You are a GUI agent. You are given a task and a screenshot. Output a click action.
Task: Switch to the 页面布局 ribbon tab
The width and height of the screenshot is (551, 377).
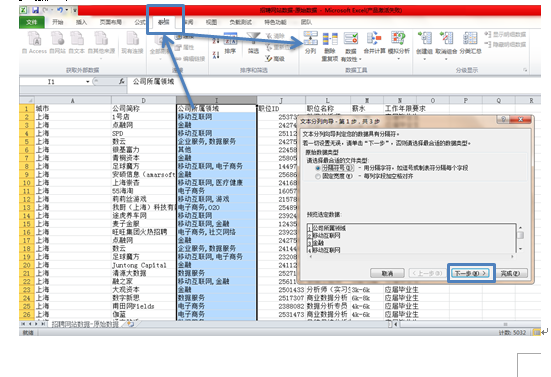tap(110, 22)
